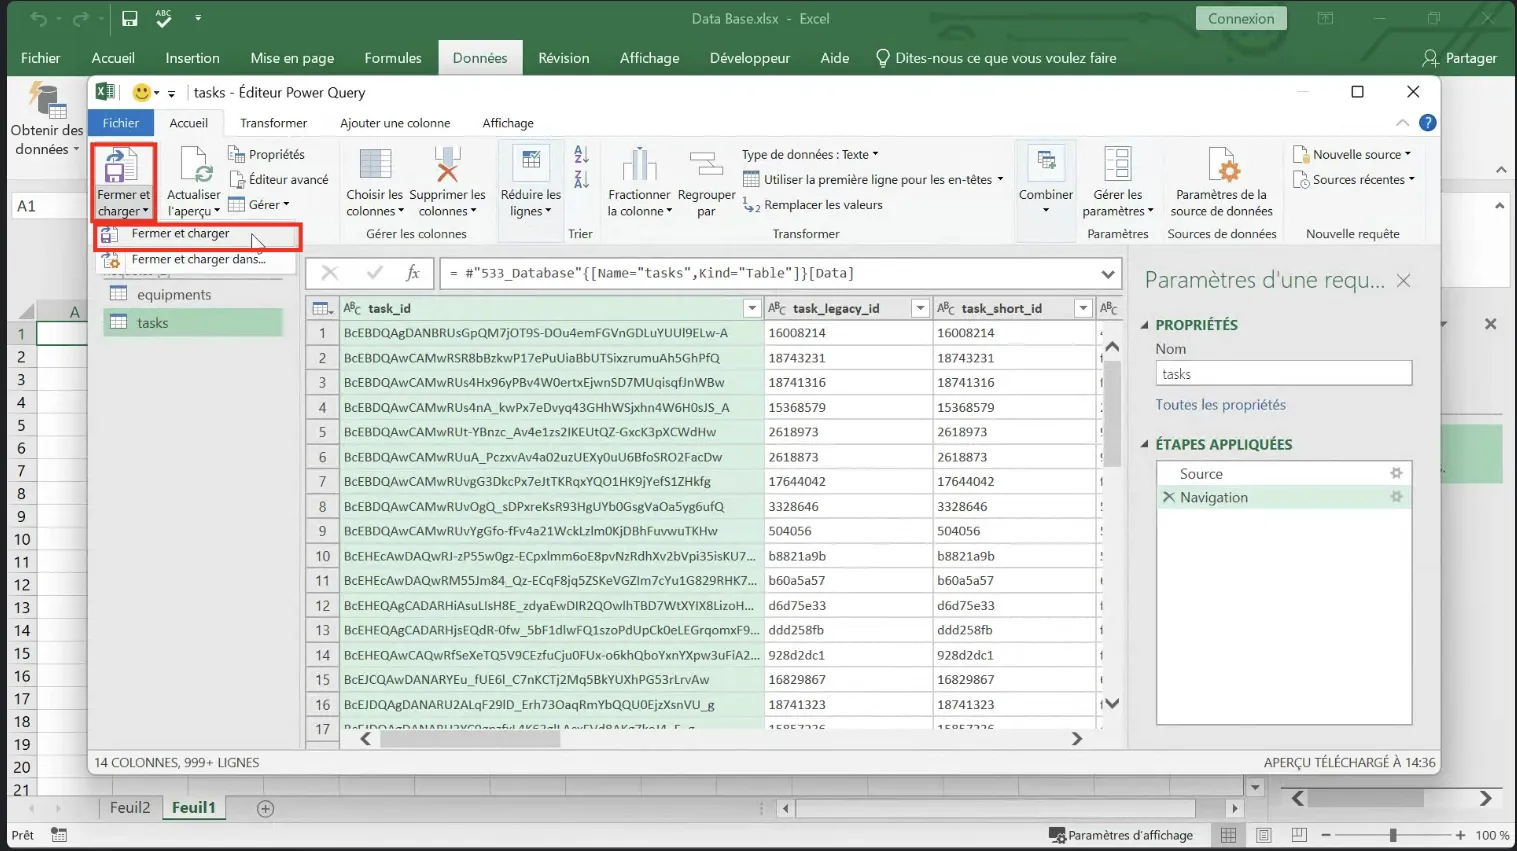The width and height of the screenshot is (1517, 851).
Task: Open the Transformer tab
Action: point(273,123)
